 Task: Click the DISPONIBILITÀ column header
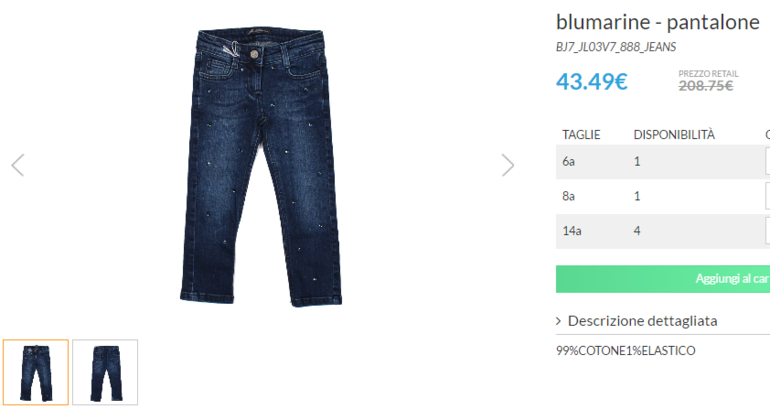tap(674, 135)
